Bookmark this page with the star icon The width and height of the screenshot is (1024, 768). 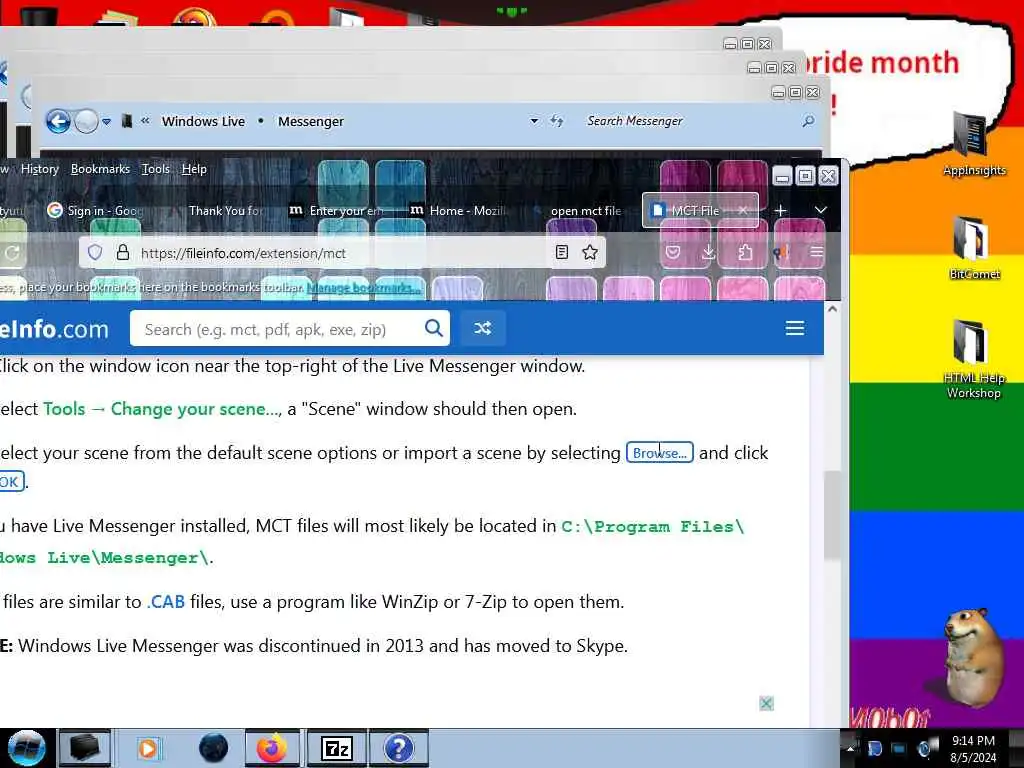pos(590,252)
